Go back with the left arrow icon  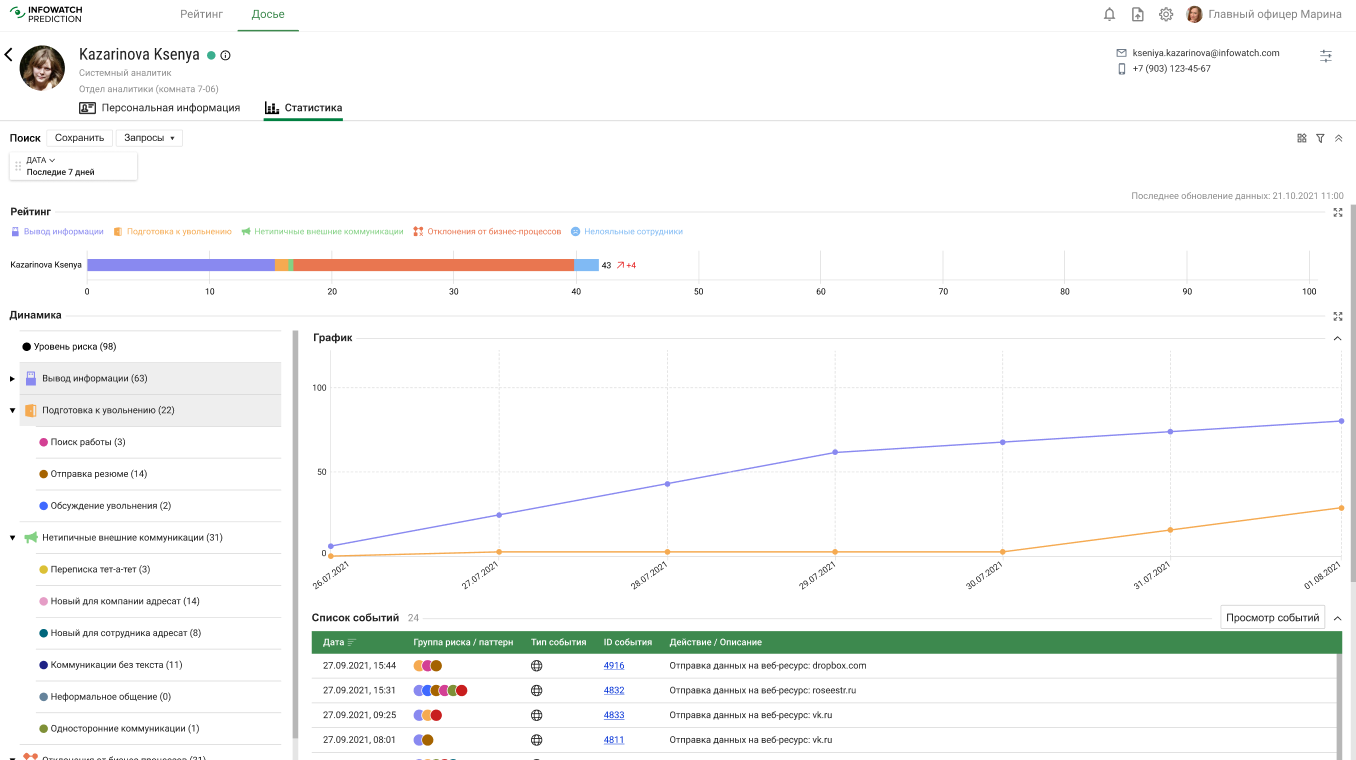coord(9,55)
